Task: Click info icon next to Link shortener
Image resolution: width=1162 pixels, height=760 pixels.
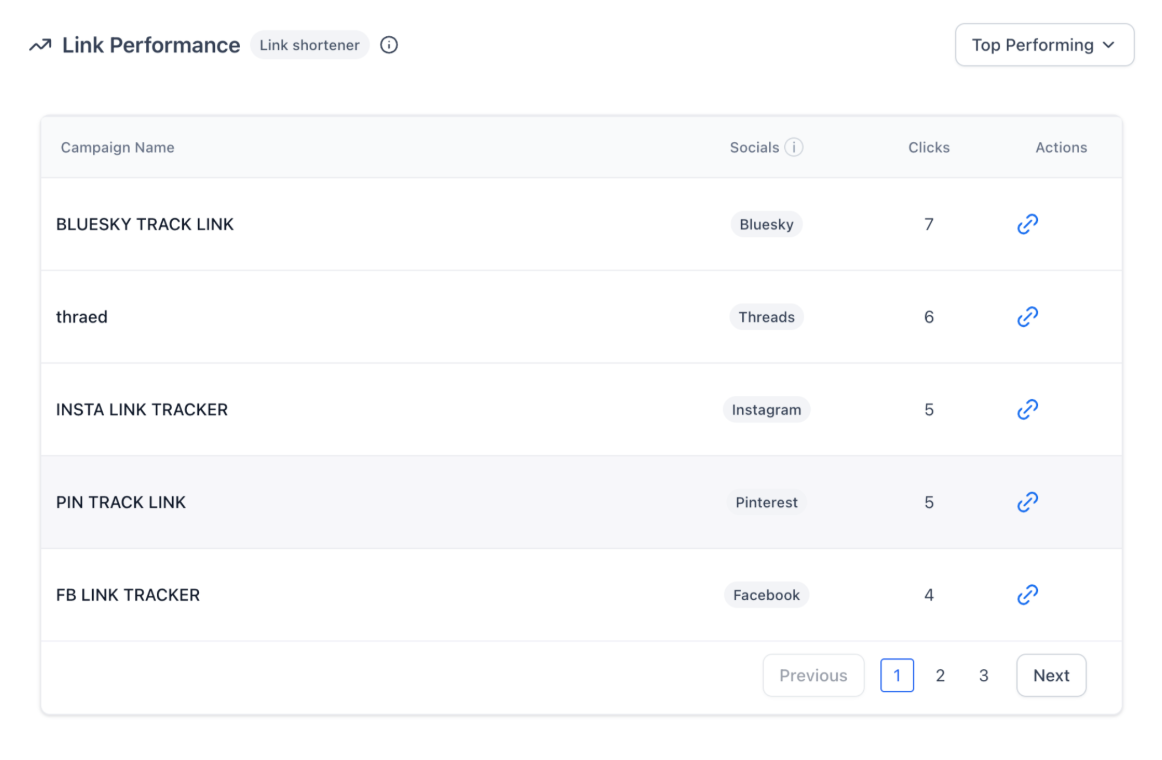Action: tap(389, 45)
